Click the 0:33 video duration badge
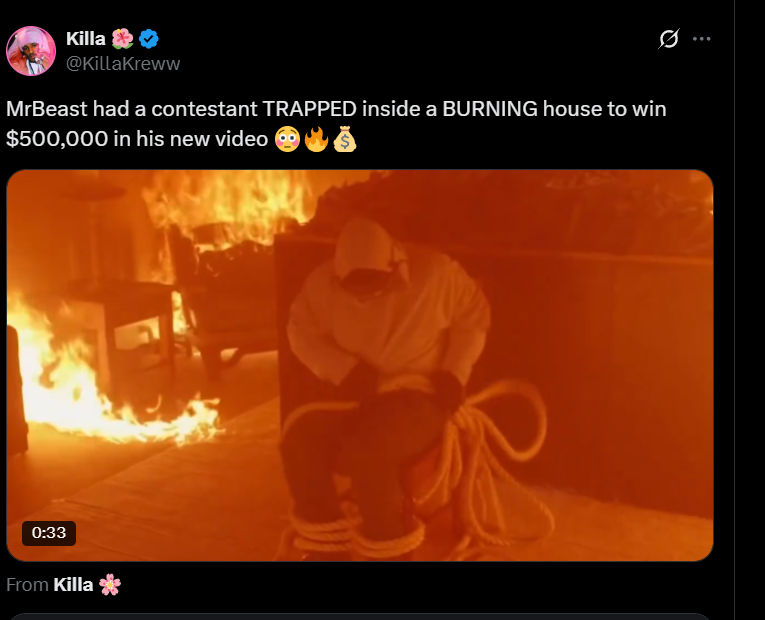This screenshot has width=765, height=620. (49, 533)
